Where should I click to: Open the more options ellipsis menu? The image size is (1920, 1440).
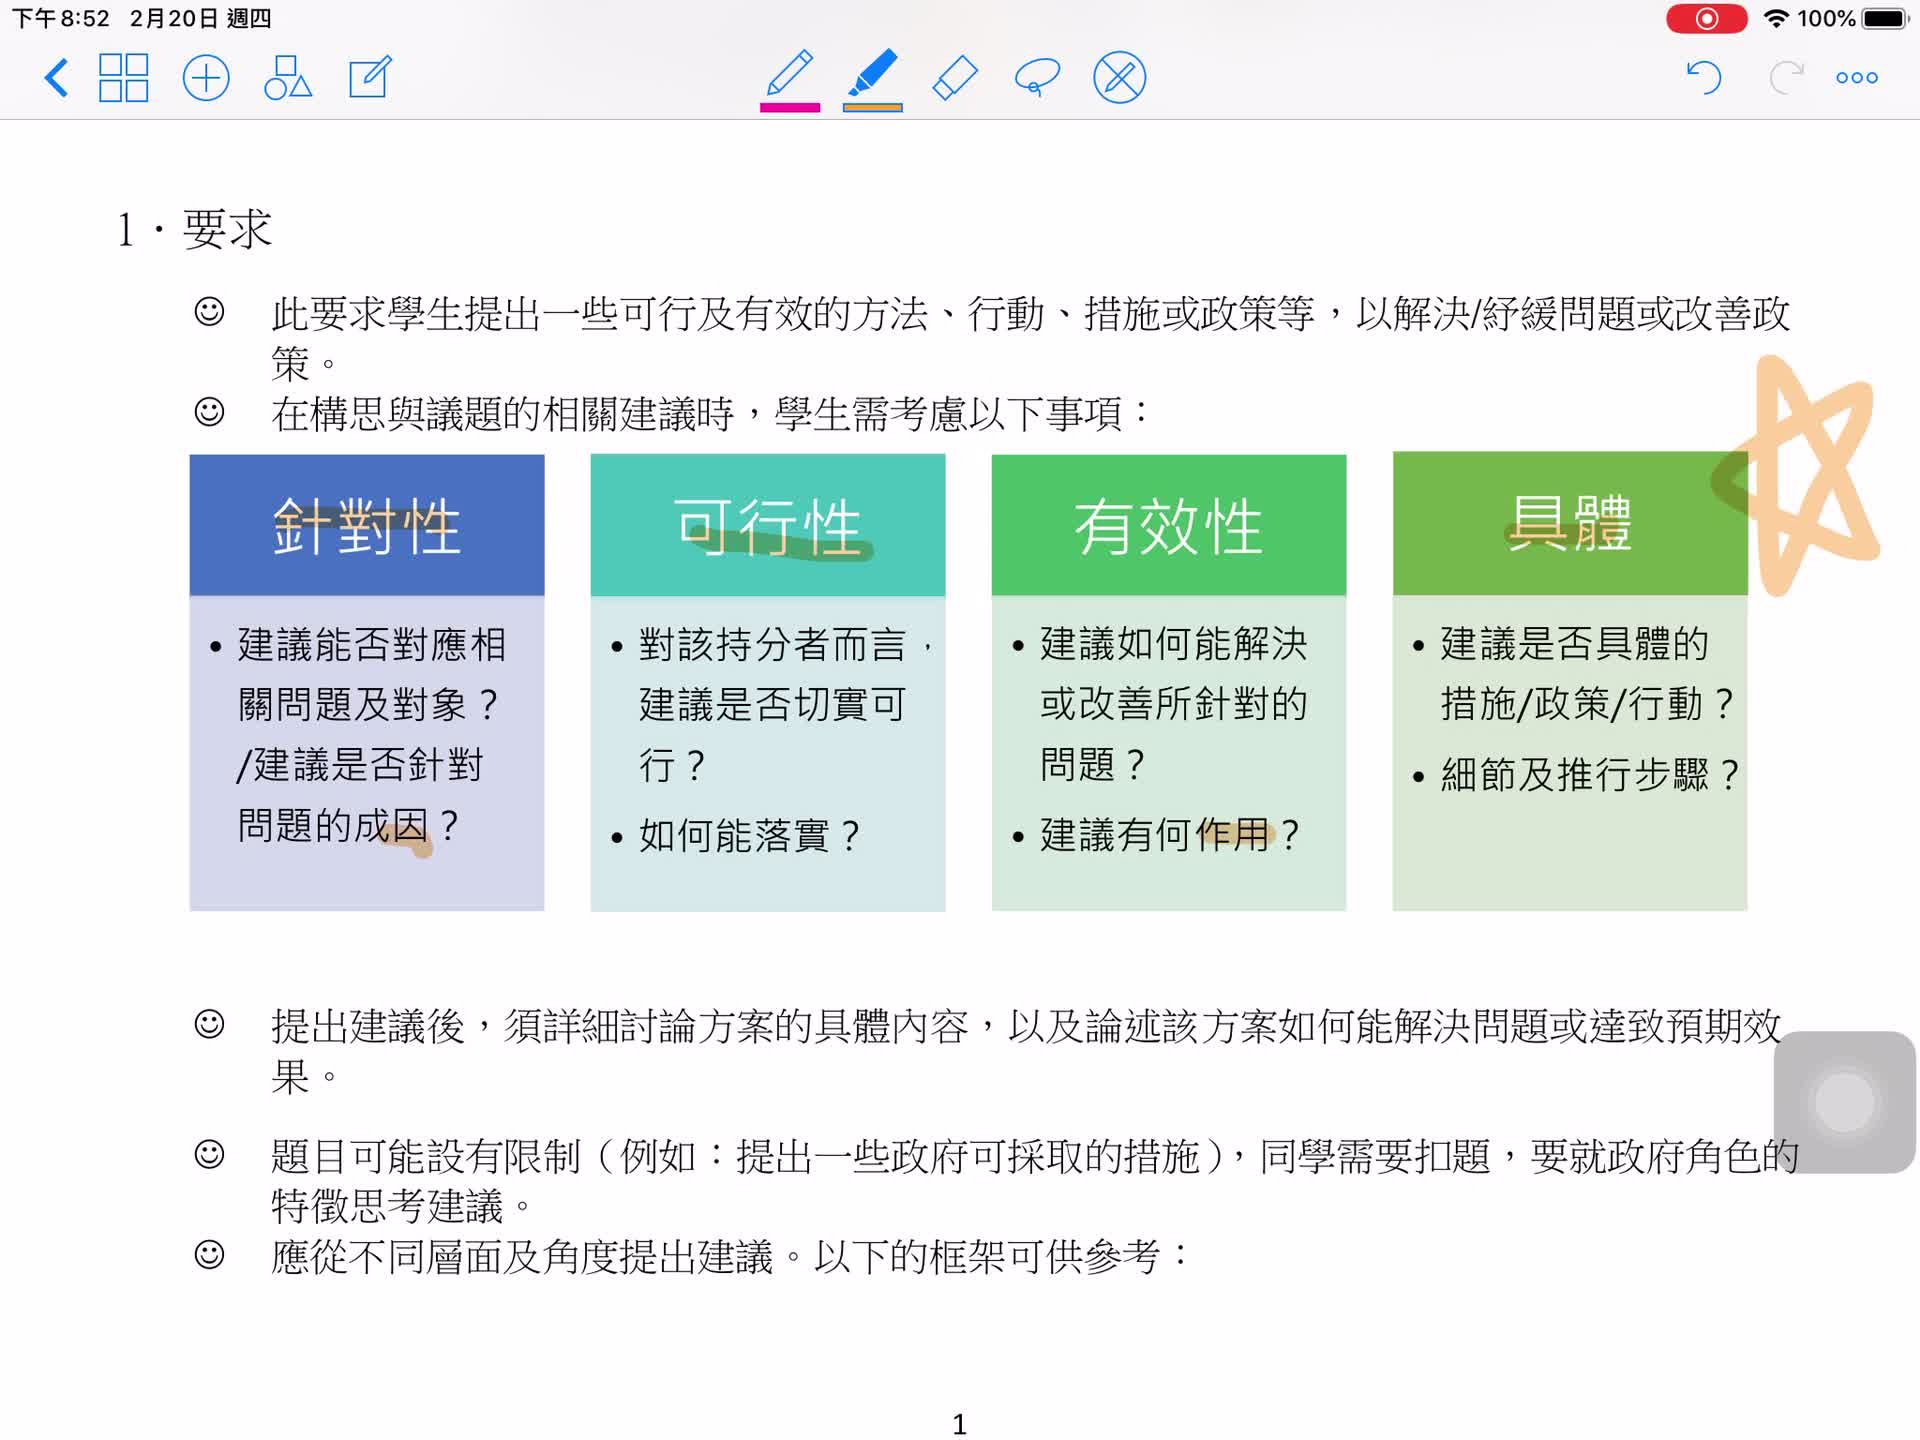(1856, 77)
